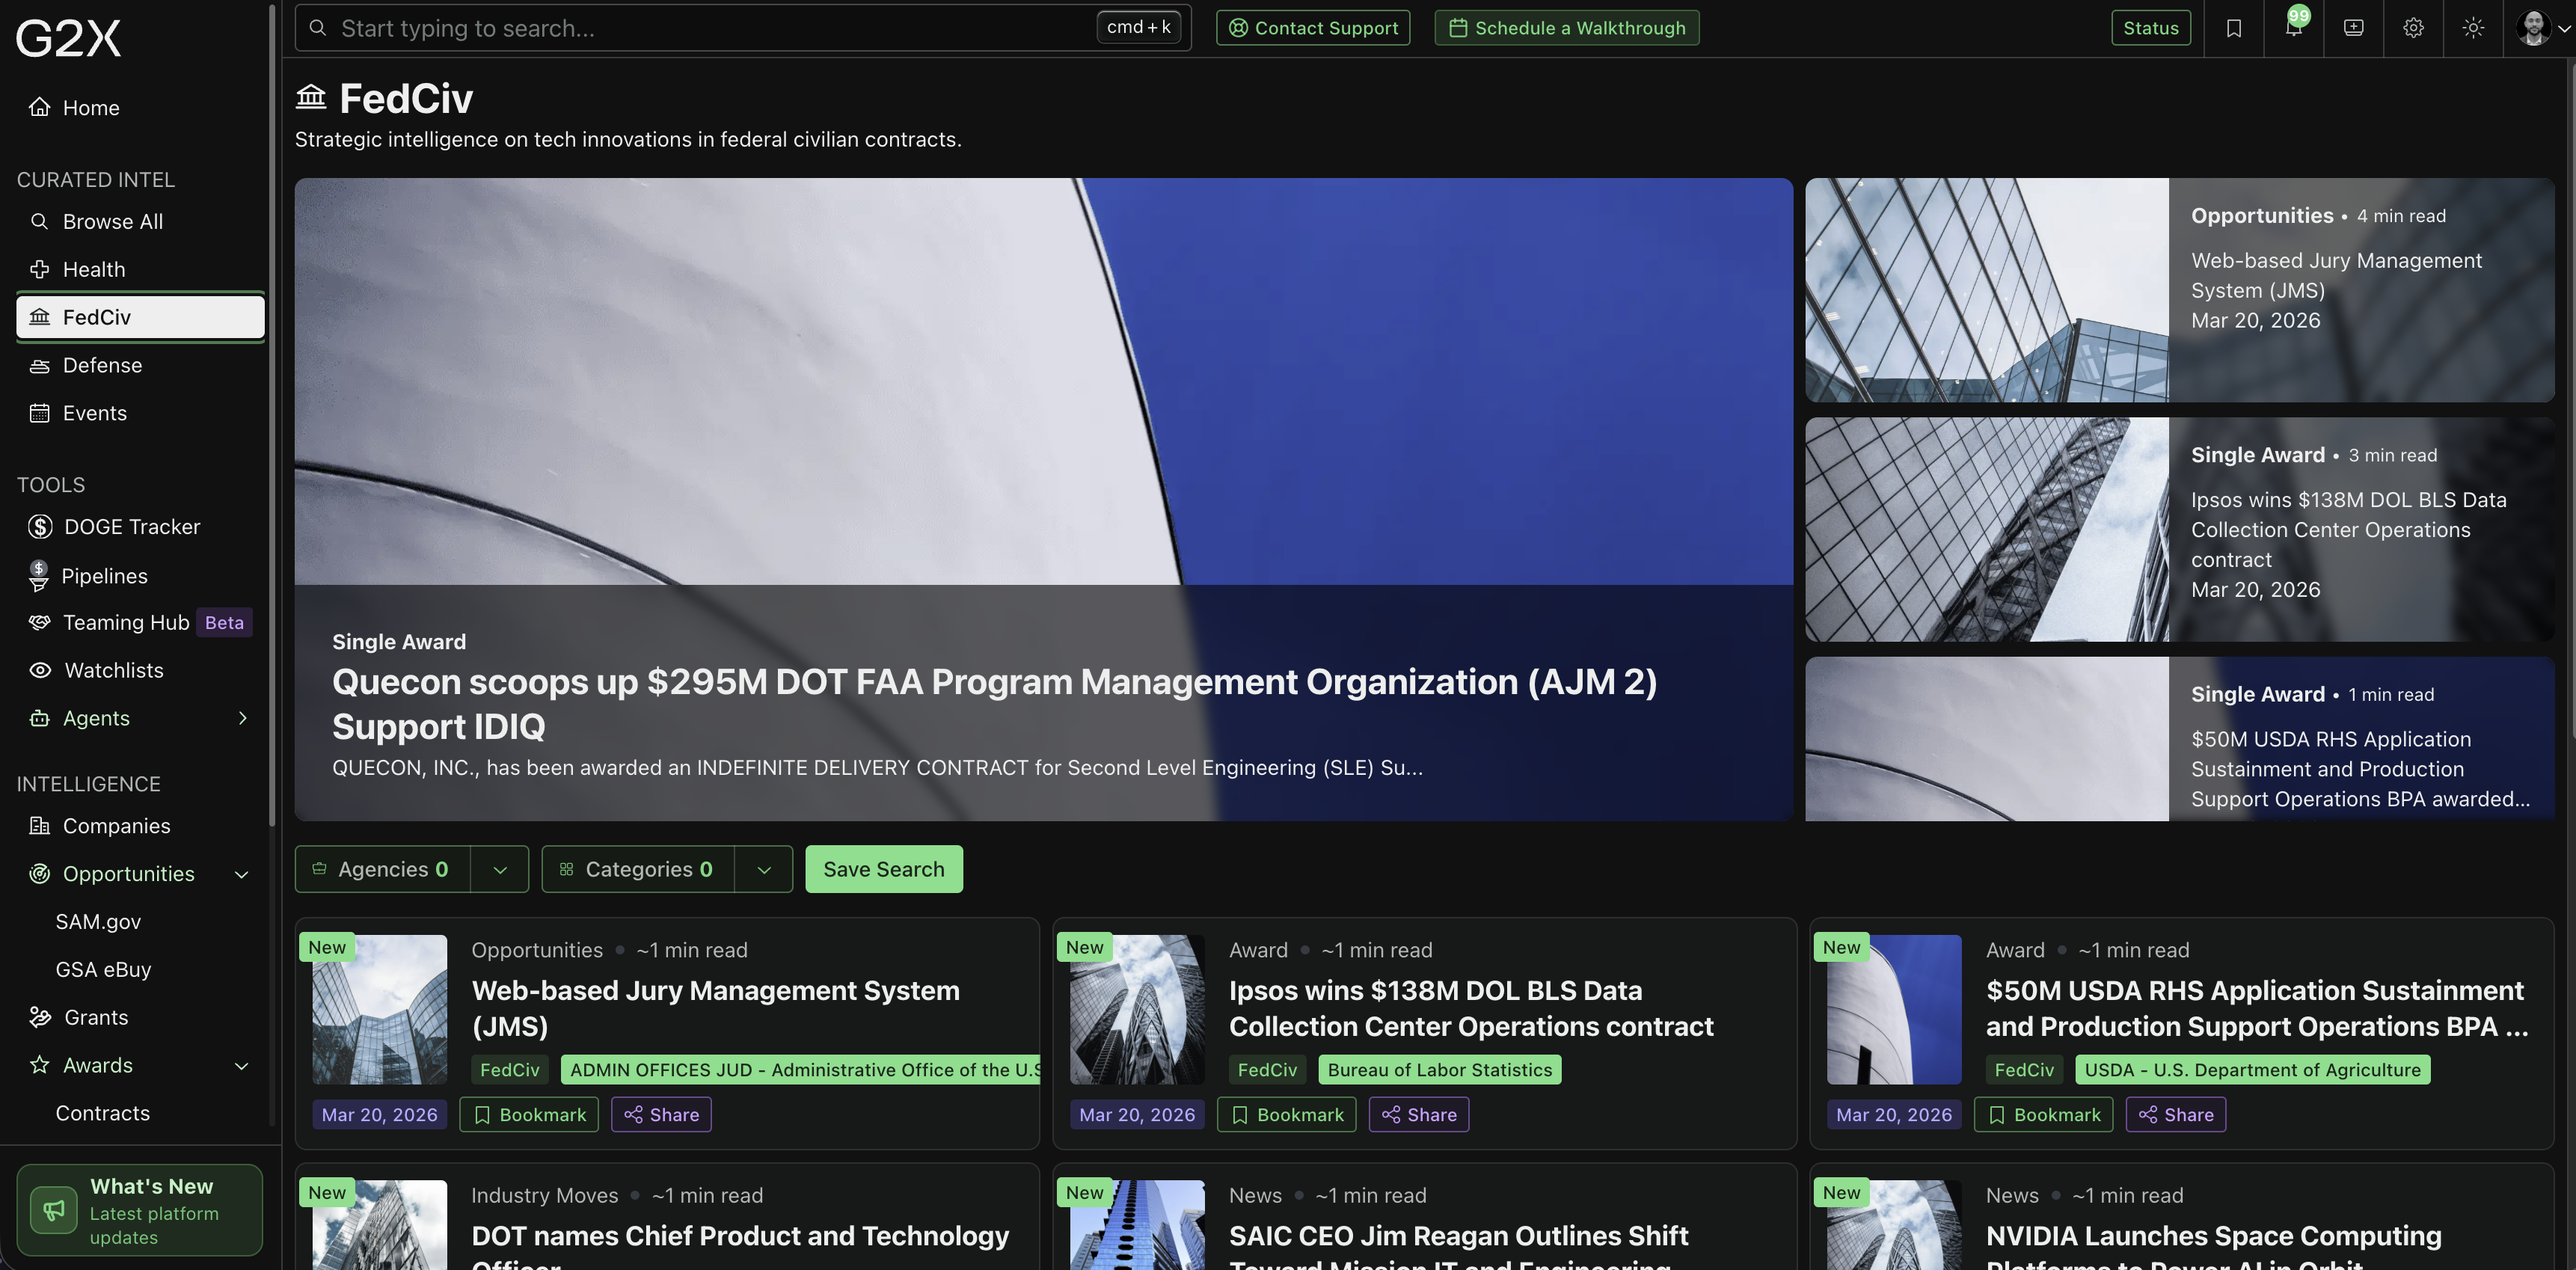Open GSA eBuy under Opportunities

(x=103, y=970)
